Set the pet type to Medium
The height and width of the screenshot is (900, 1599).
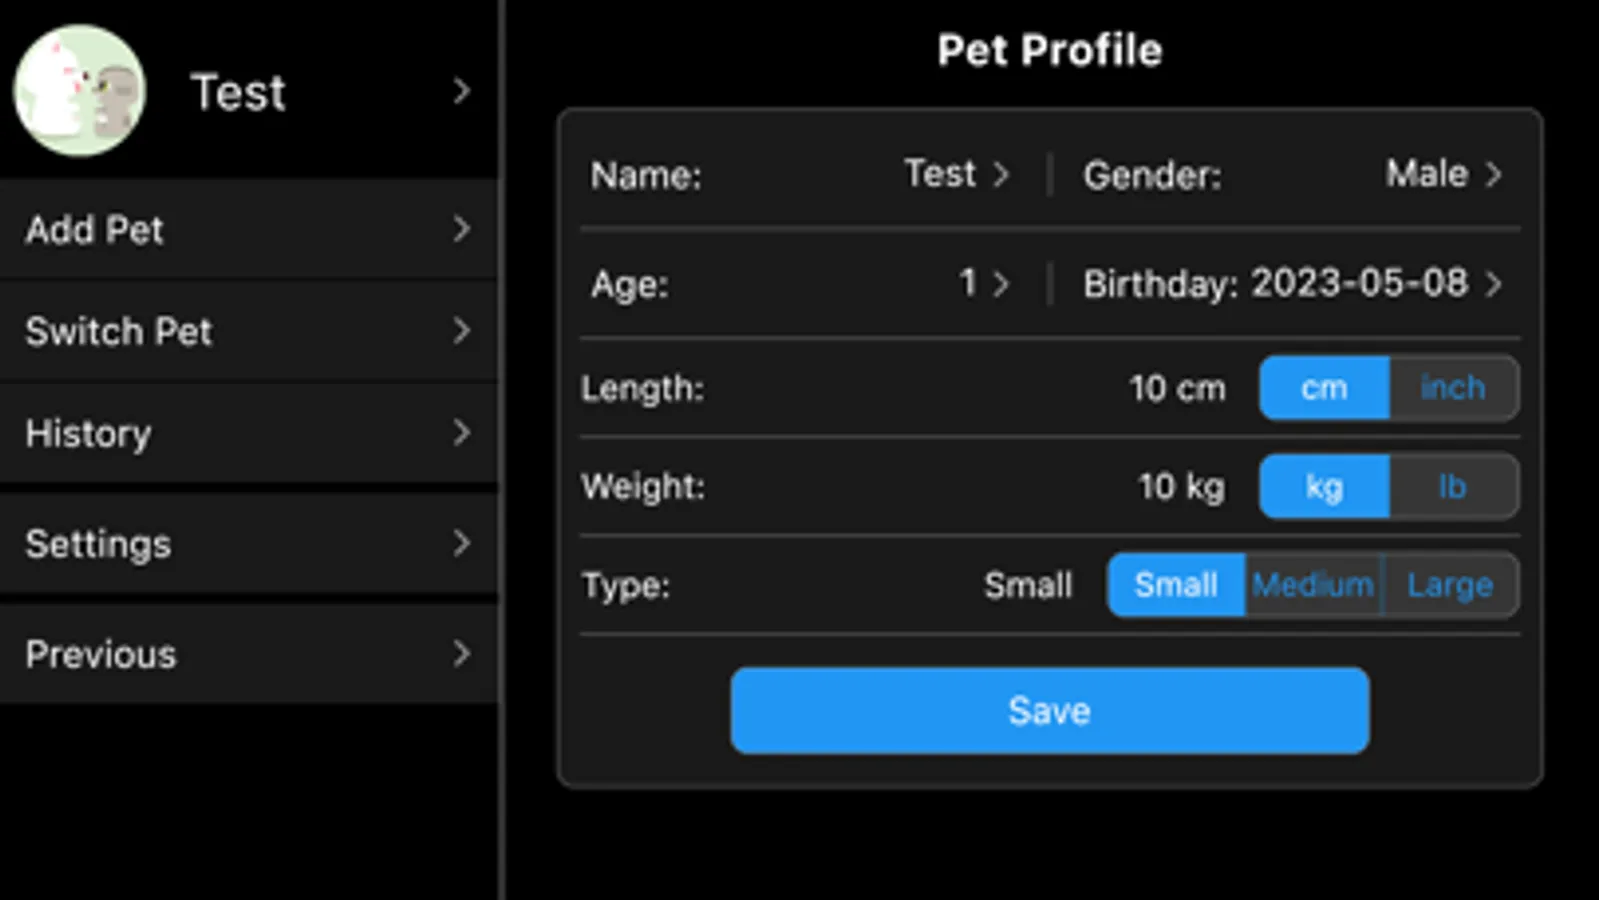click(x=1313, y=585)
